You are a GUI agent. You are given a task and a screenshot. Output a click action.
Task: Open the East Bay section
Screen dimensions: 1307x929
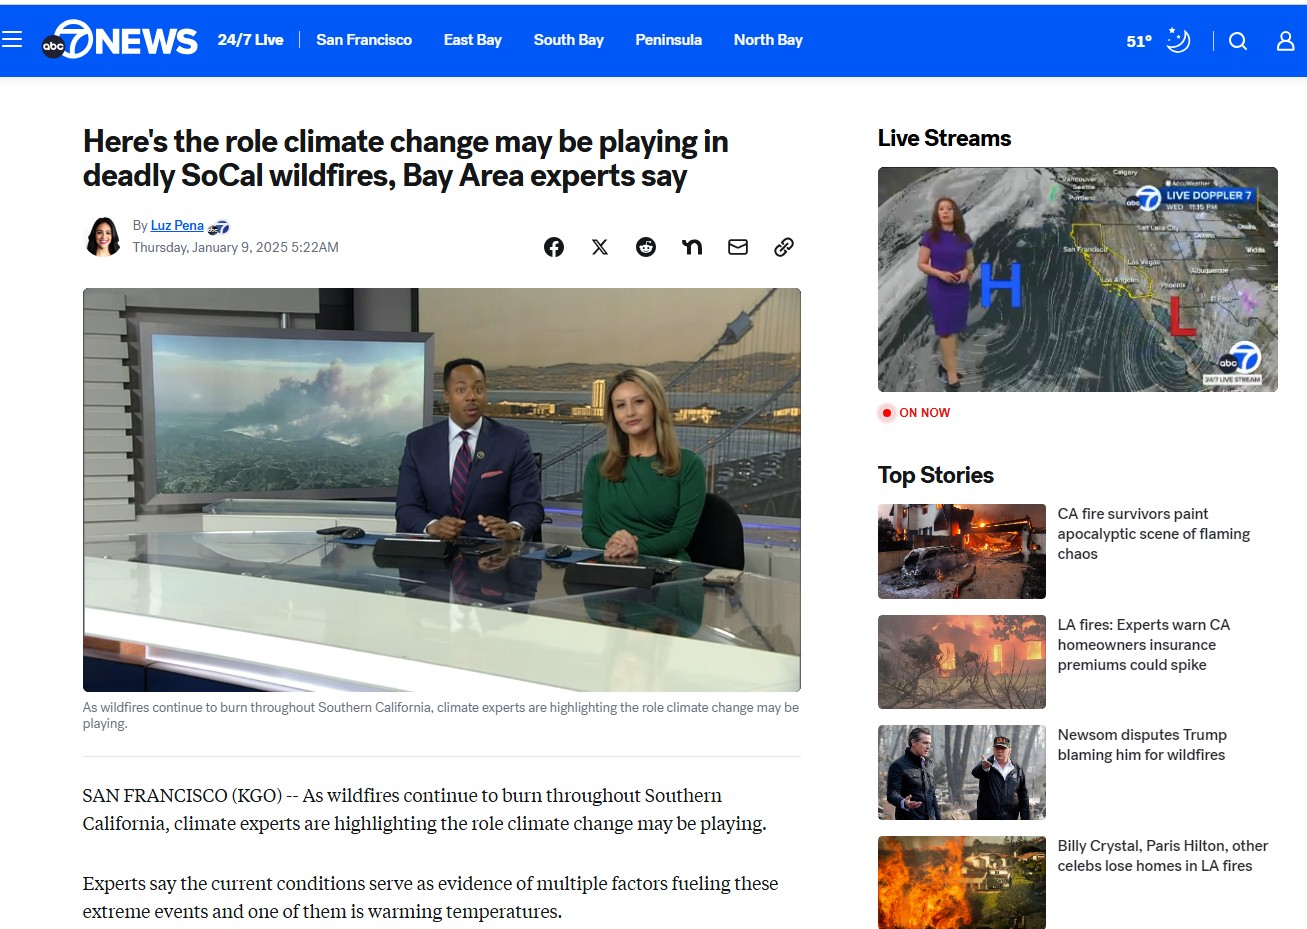(x=472, y=40)
